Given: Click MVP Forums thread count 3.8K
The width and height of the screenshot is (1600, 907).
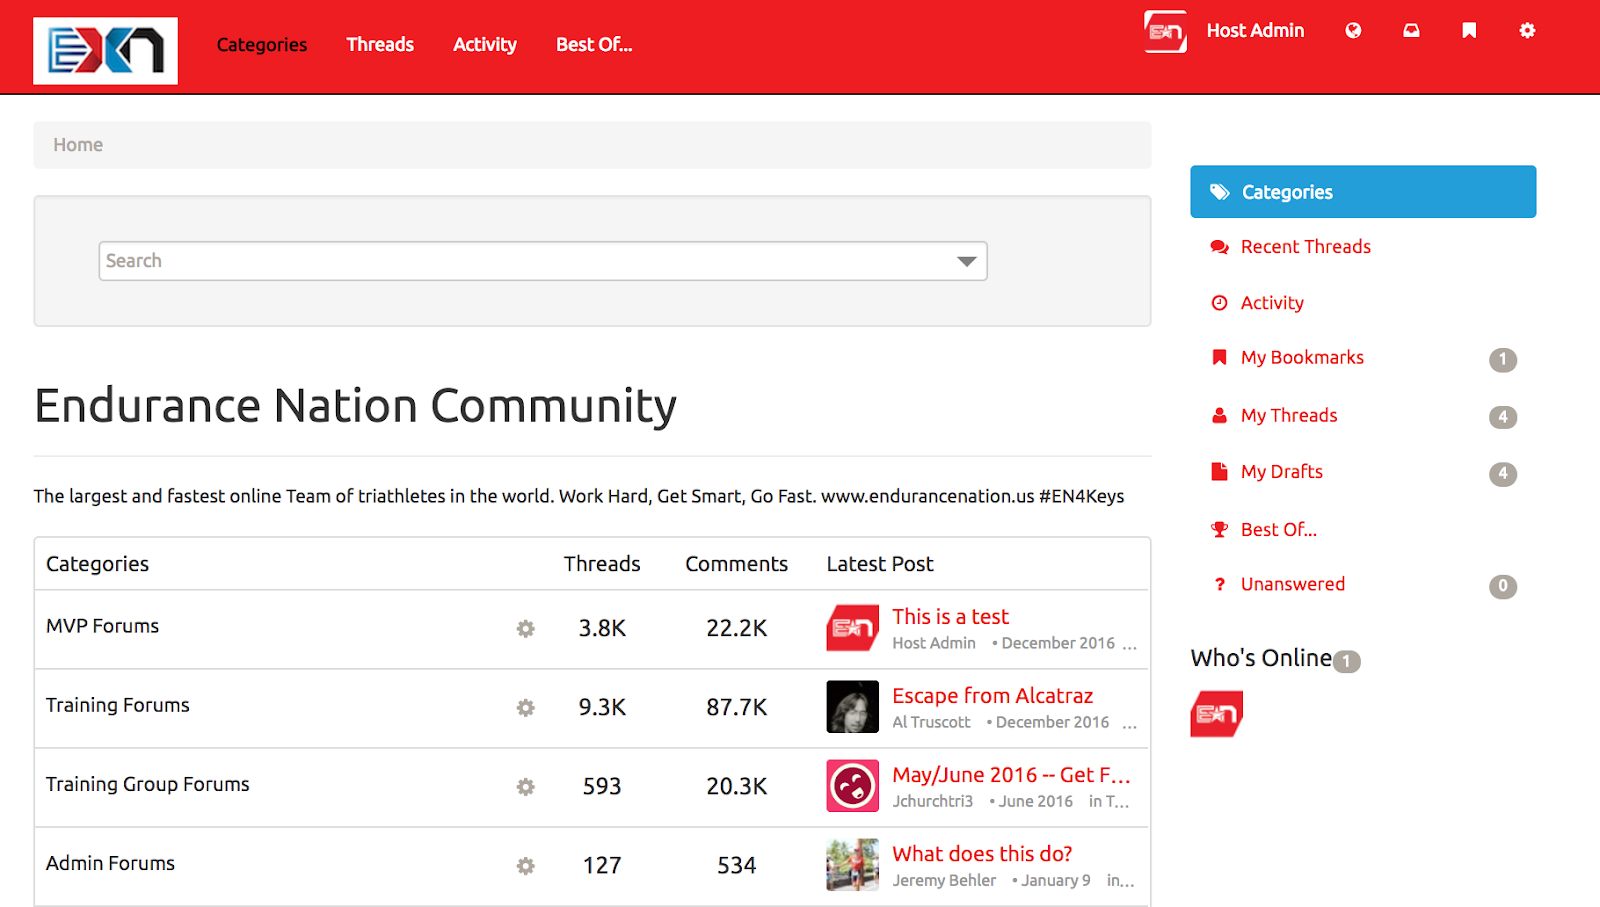Looking at the screenshot, I should pyautogui.click(x=602, y=629).
